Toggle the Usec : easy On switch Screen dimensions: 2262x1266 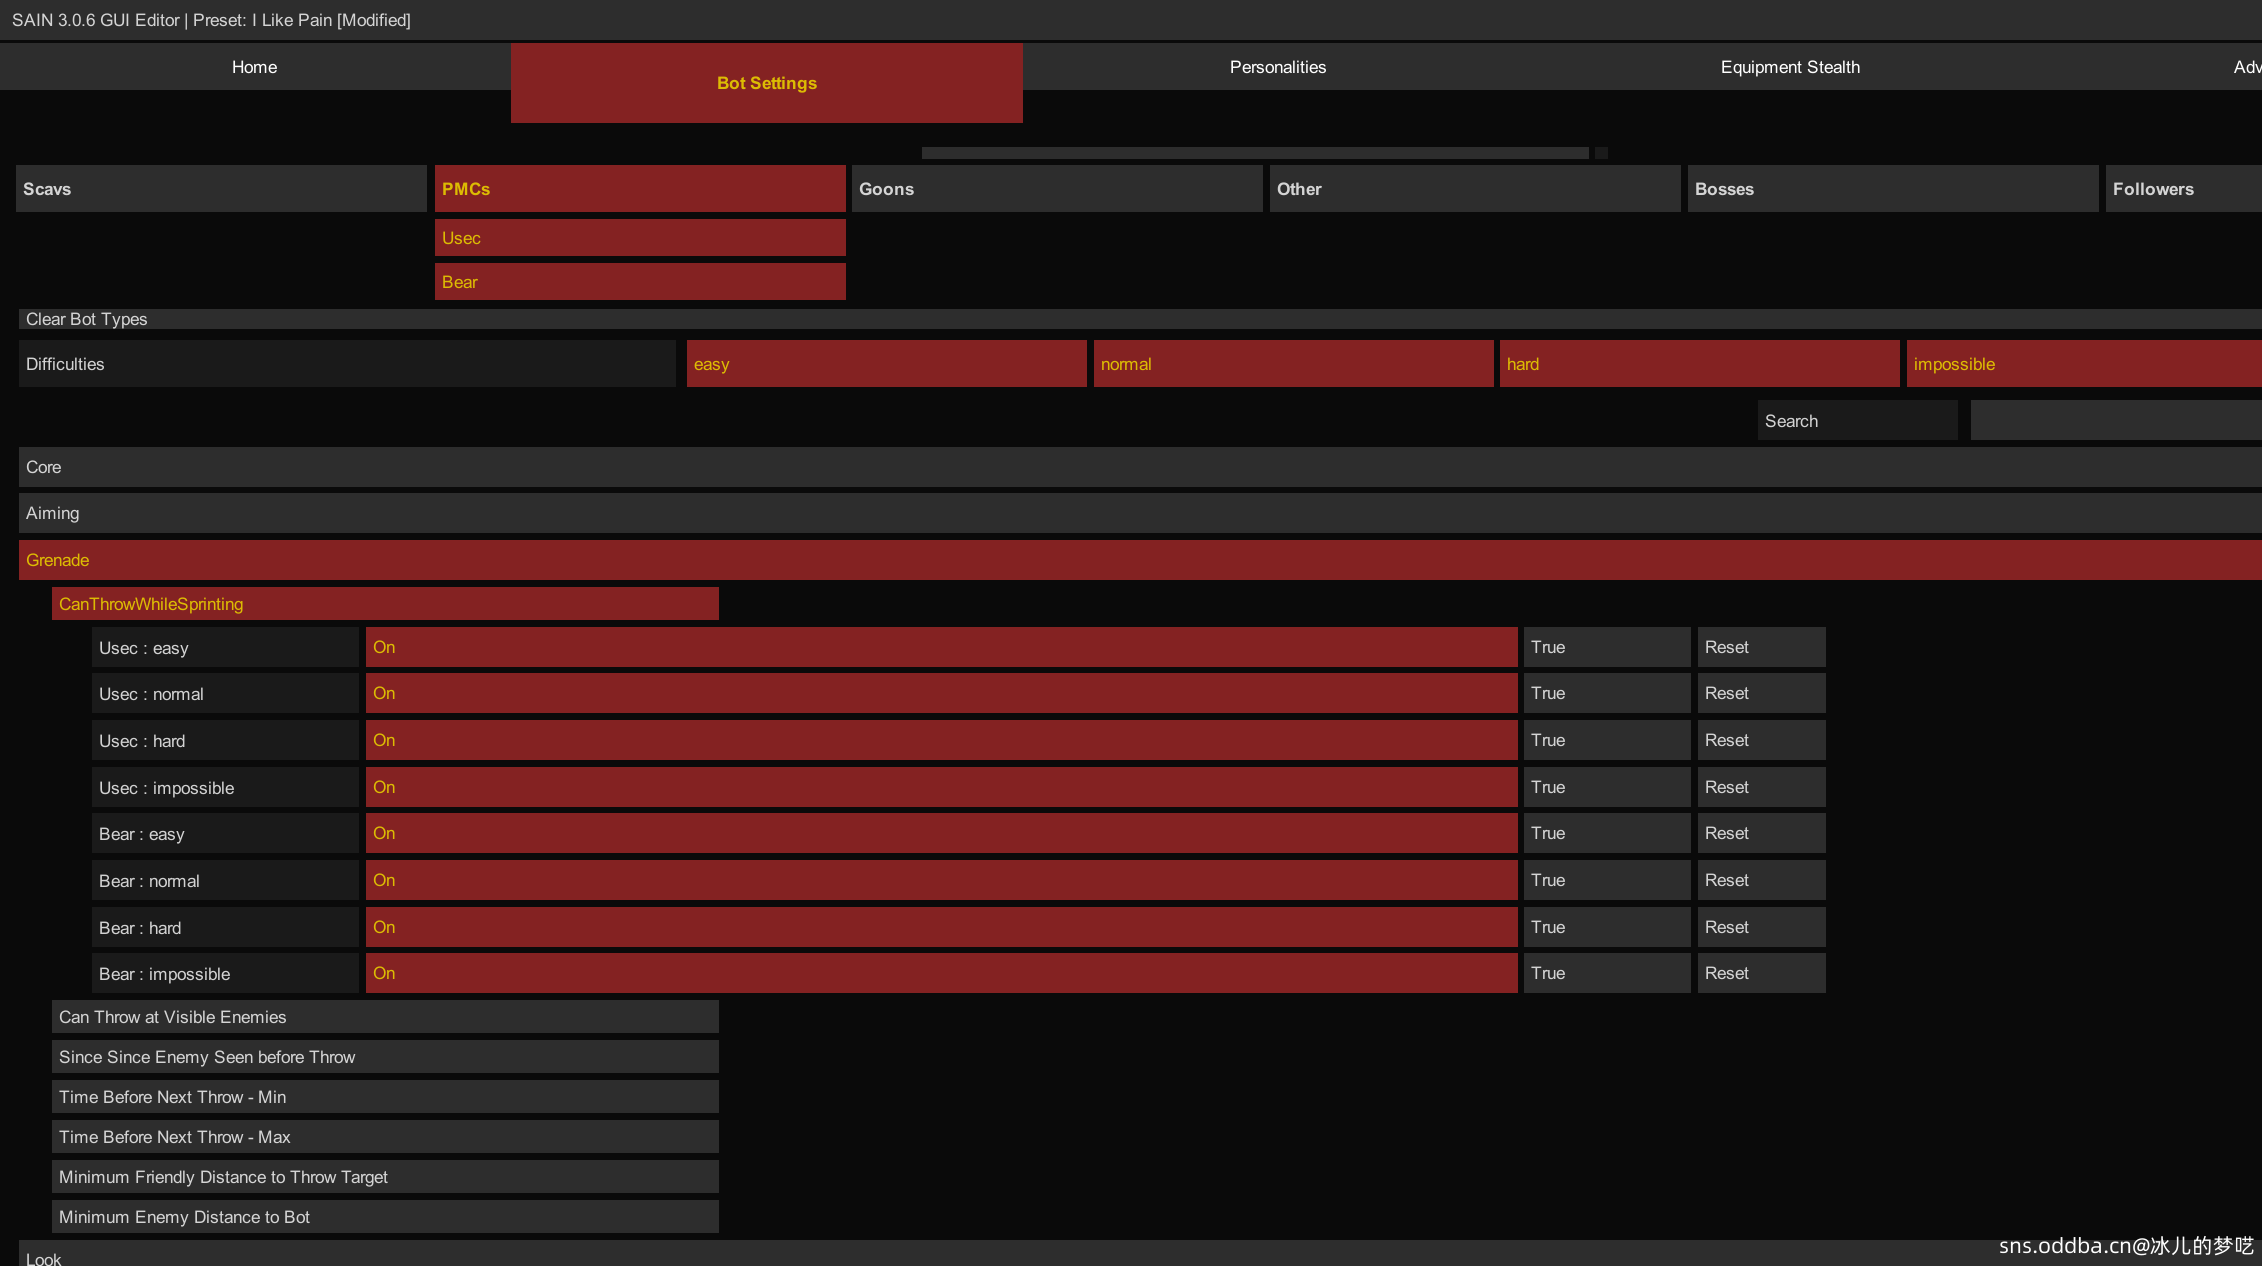(940, 647)
